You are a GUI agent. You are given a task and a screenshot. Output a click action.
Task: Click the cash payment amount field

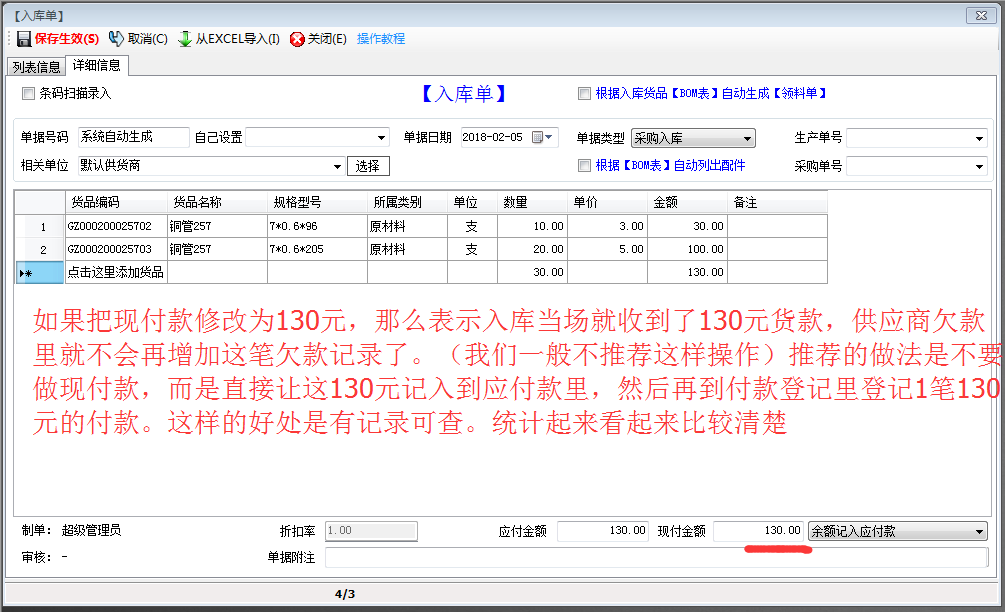(x=759, y=531)
